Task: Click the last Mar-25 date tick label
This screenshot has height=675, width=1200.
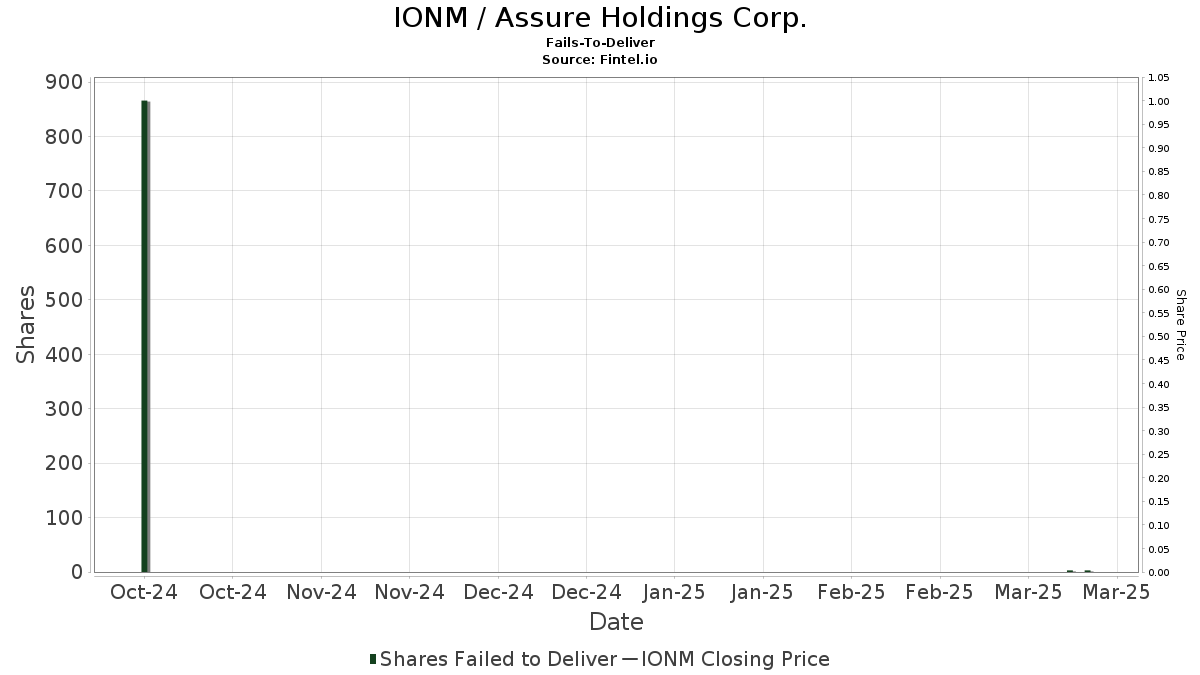Action: [x=1117, y=592]
